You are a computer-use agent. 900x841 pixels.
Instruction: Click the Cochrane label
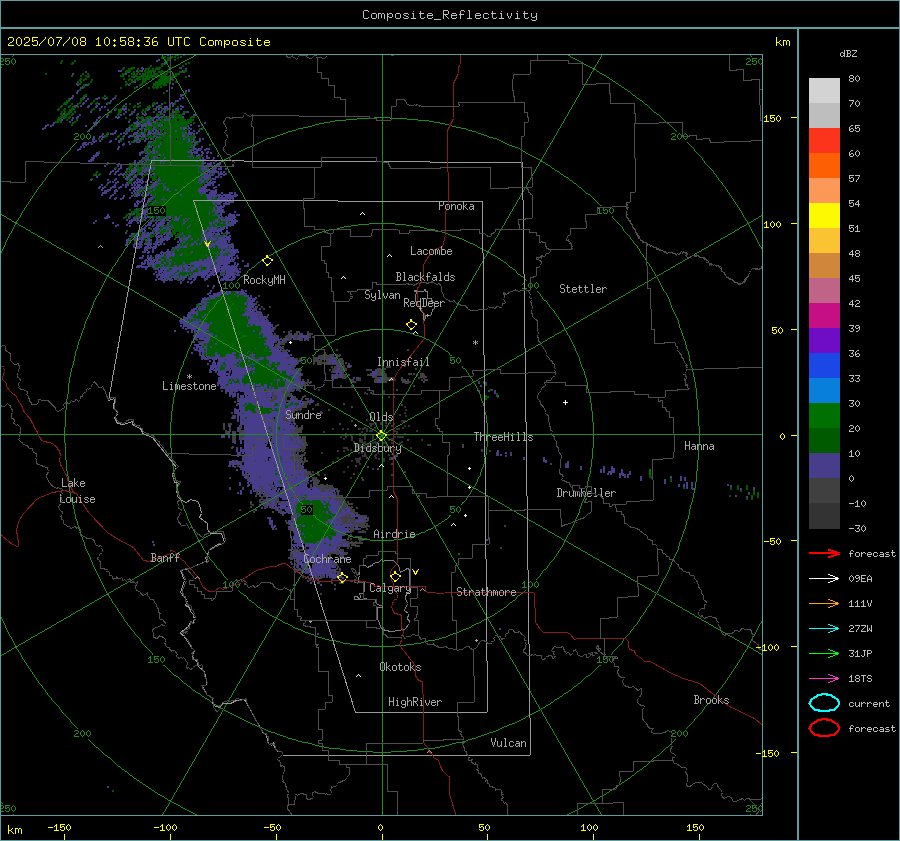click(x=327, y=559)
